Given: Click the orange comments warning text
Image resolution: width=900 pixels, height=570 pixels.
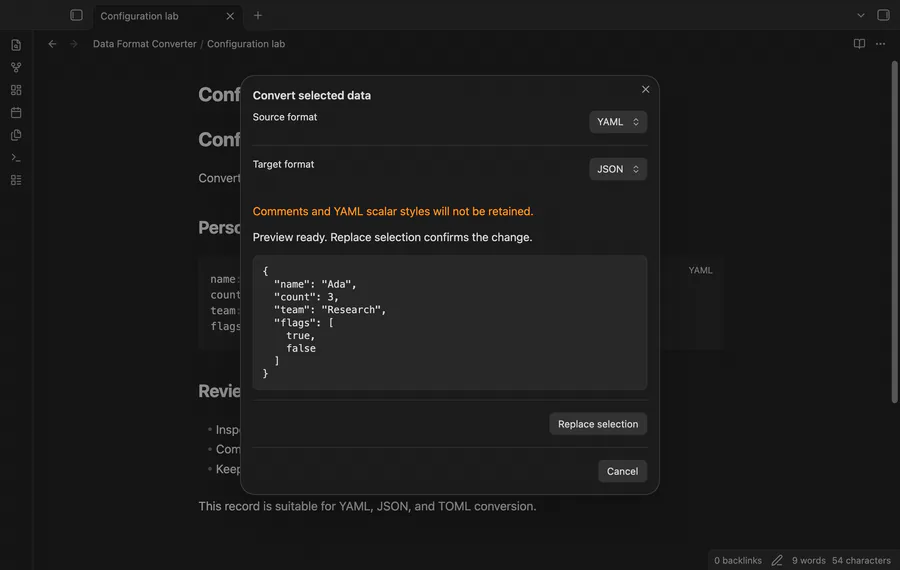Looking at the screenshot, I should pos(393,211).
